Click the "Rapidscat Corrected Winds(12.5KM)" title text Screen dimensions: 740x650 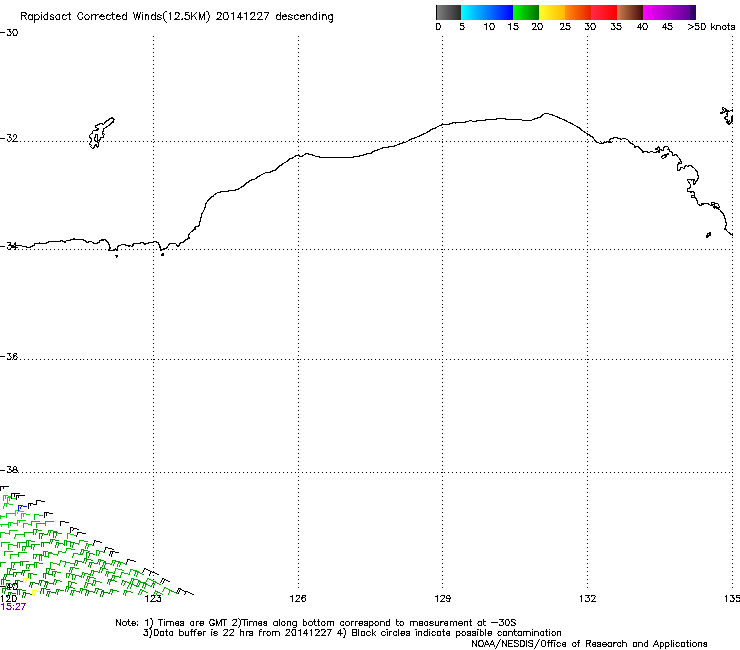click(115, 17)
